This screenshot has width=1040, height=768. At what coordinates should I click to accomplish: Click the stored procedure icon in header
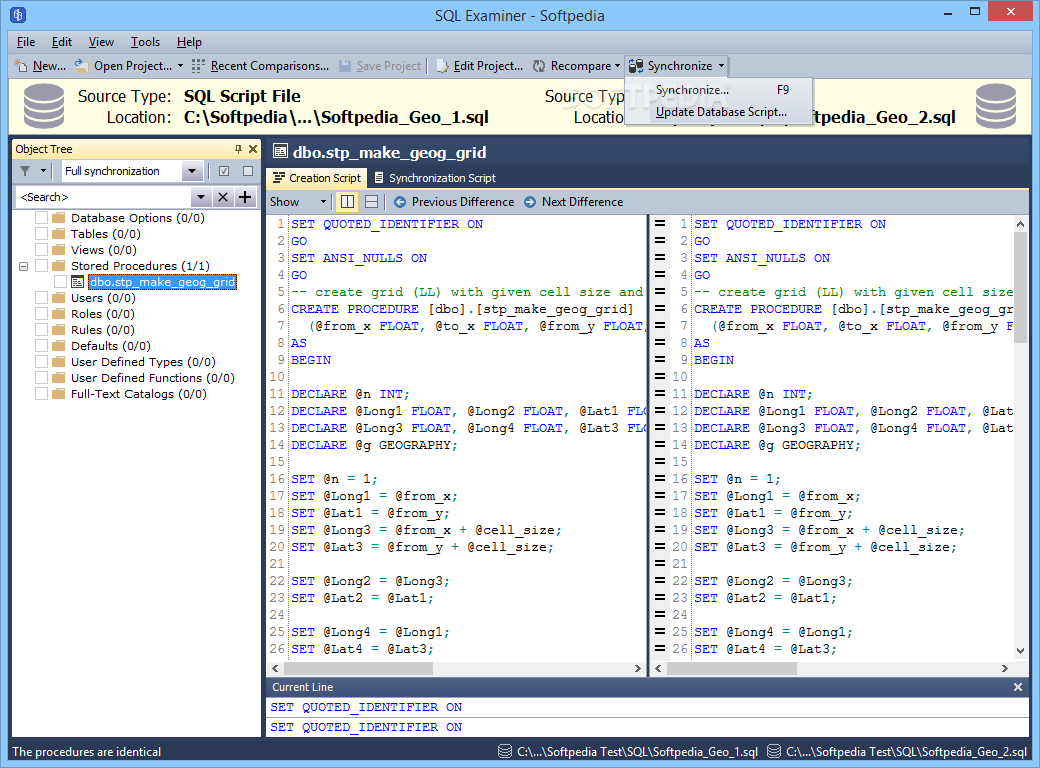[281, 153]
